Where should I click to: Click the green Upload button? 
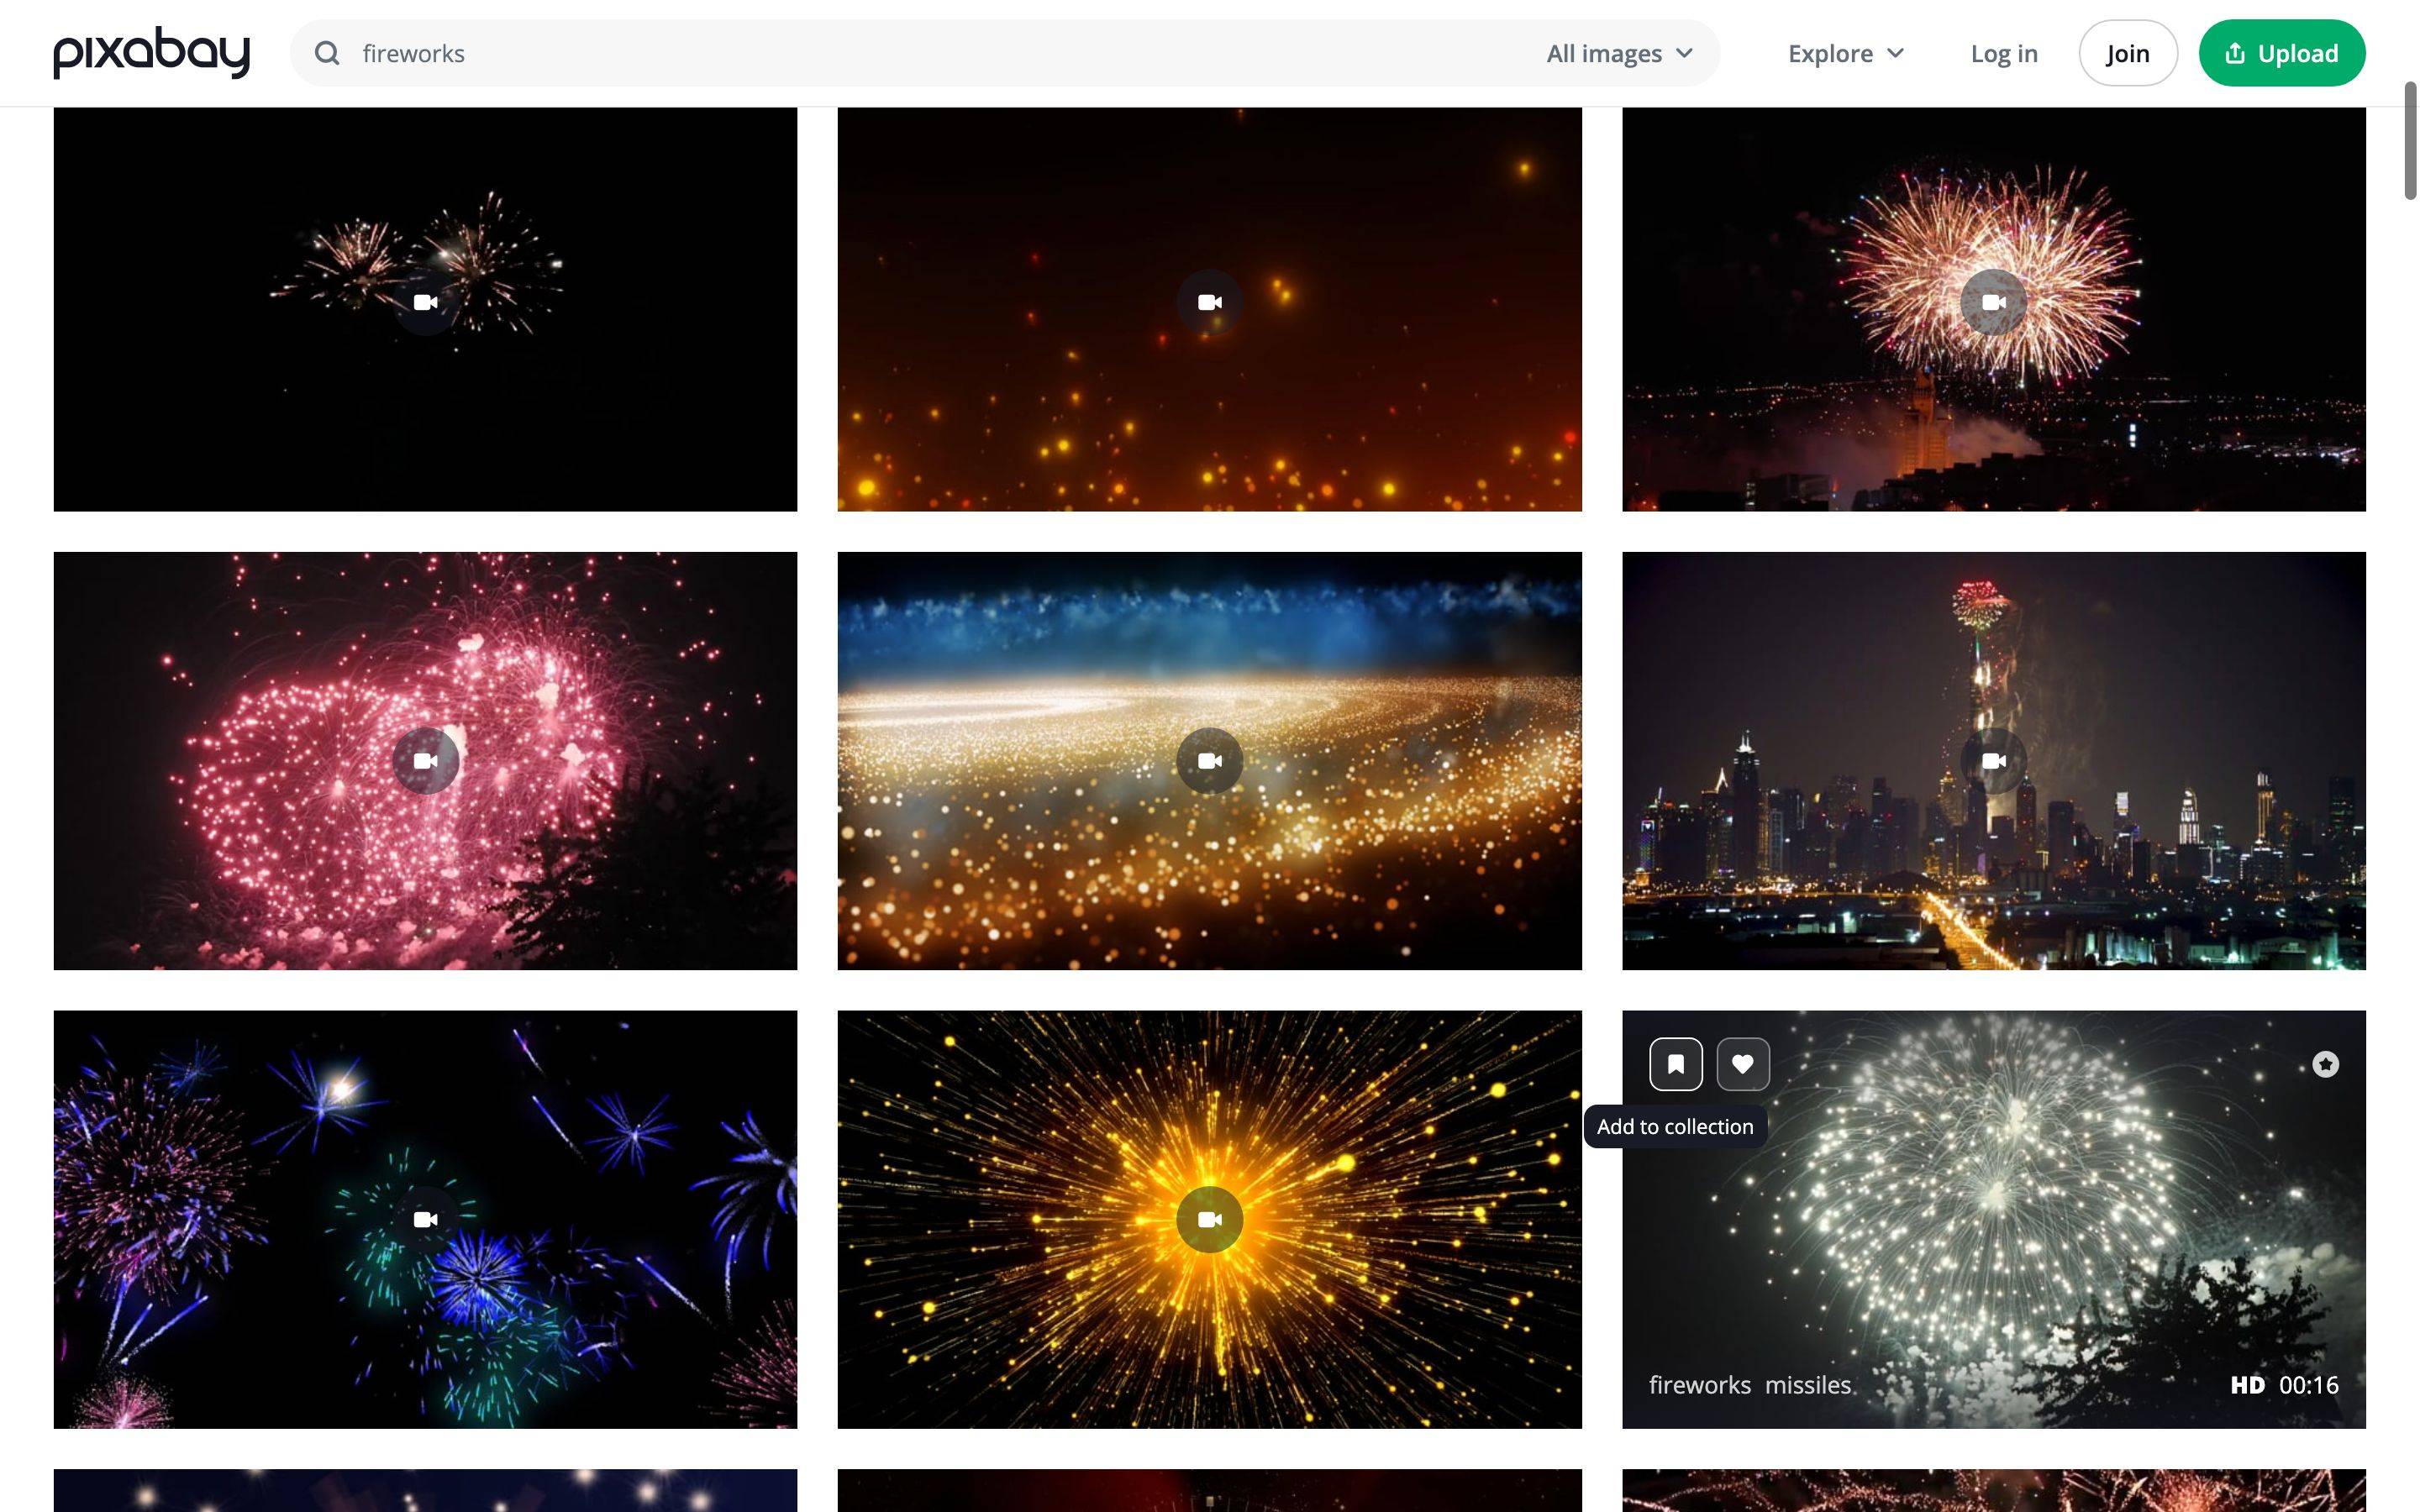click(x=2281, y=53)
